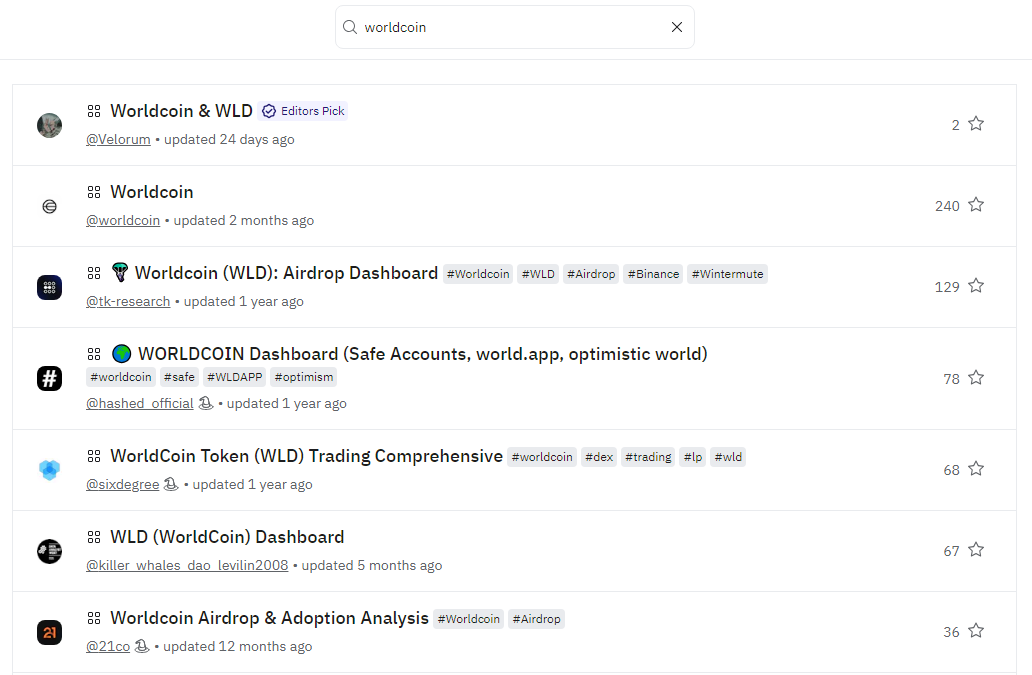This screenshot has width=1032, height=675.
Task: Click the tk-research avatar icon
Action: pos(49,288)
